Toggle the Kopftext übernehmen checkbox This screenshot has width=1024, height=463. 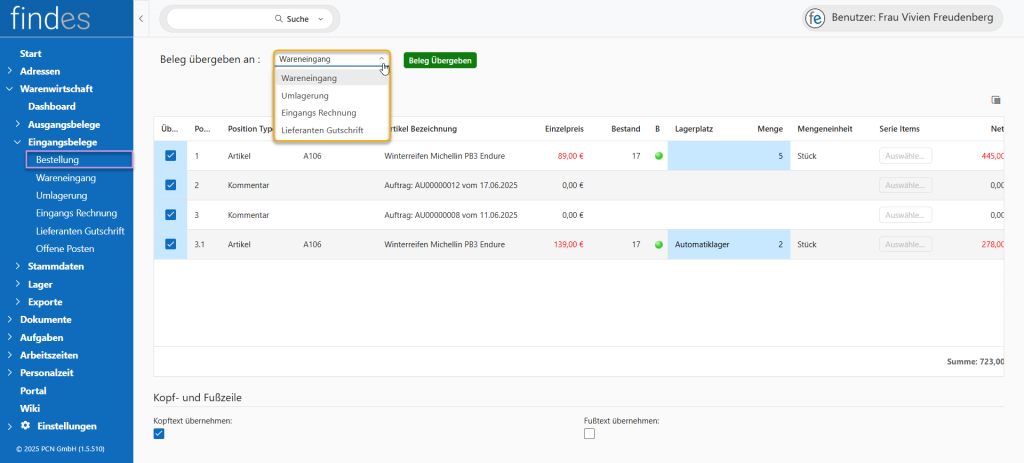point(159,433)
